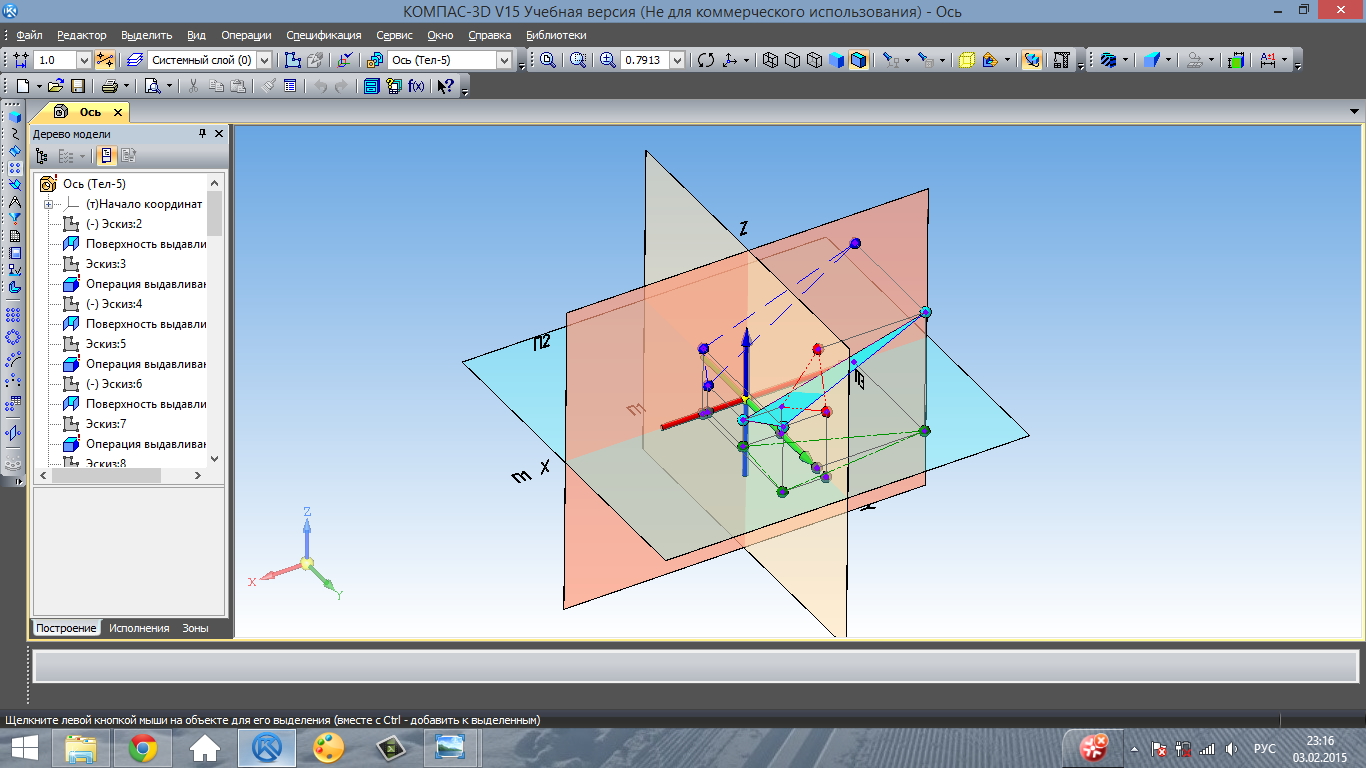Toggle the snap binding button beside scale
Viewport: 1366px width, 768px height.
click(104, 60)
